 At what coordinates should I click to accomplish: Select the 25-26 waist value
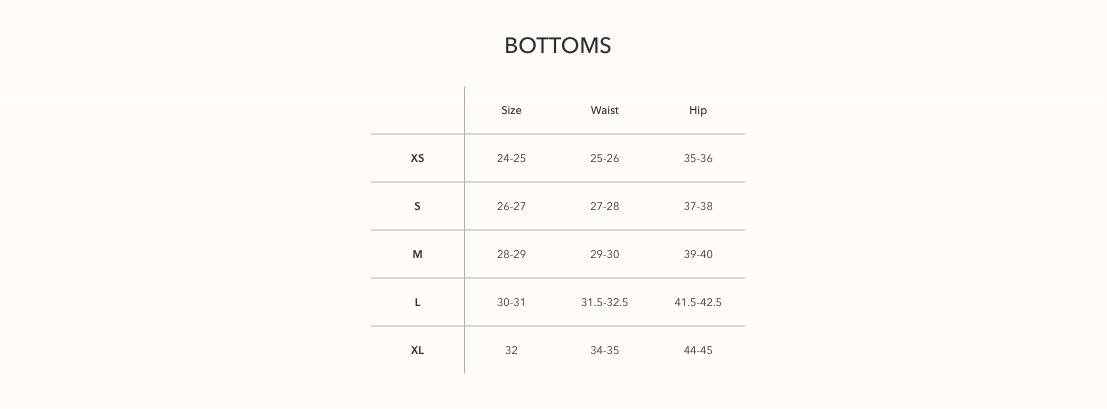coord(604,158)
